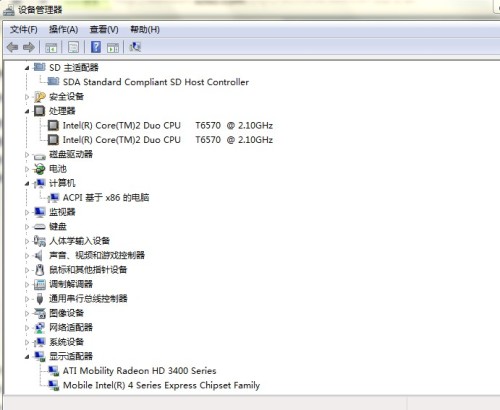This screenshot has width=500, height=410.
Task: Select the 鼠标和其他指针设备 label
Action: click(88, 270)
